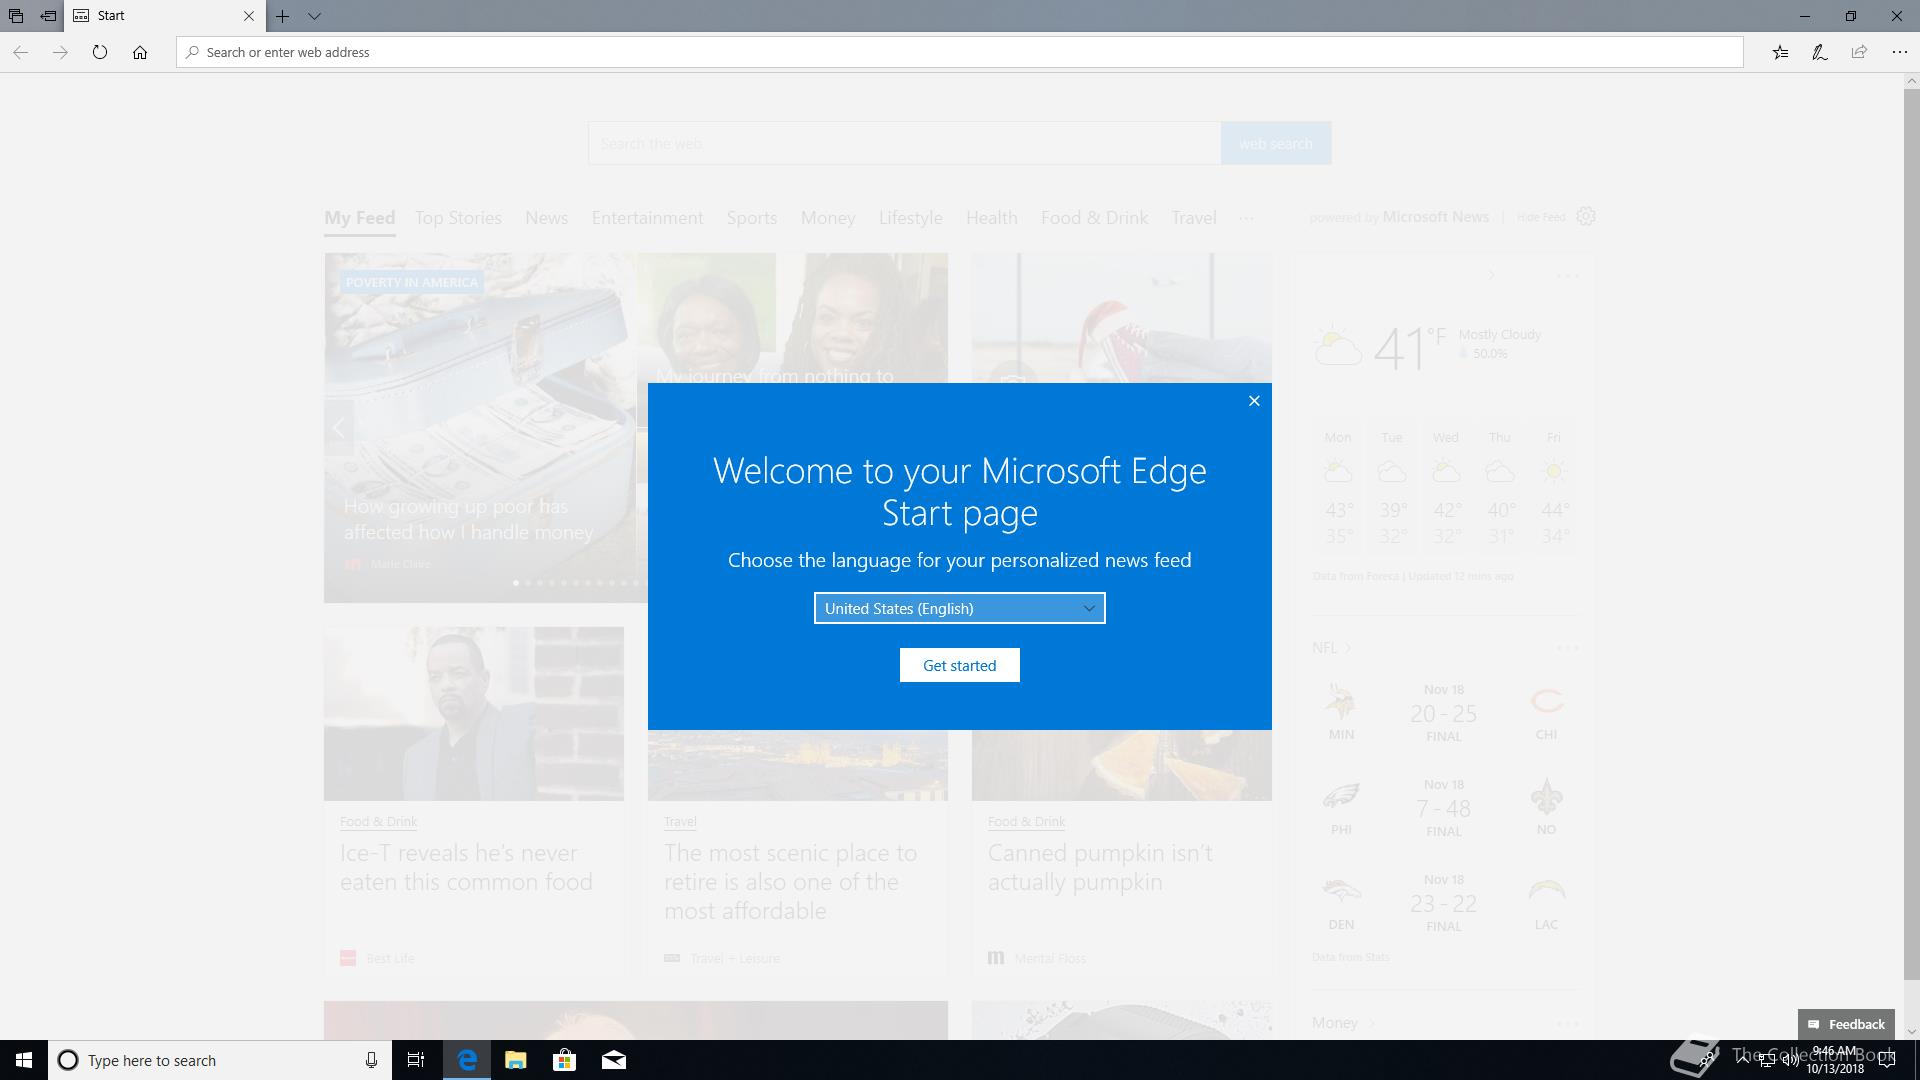Click the Back navigation arrow

(x=20, y=52)
